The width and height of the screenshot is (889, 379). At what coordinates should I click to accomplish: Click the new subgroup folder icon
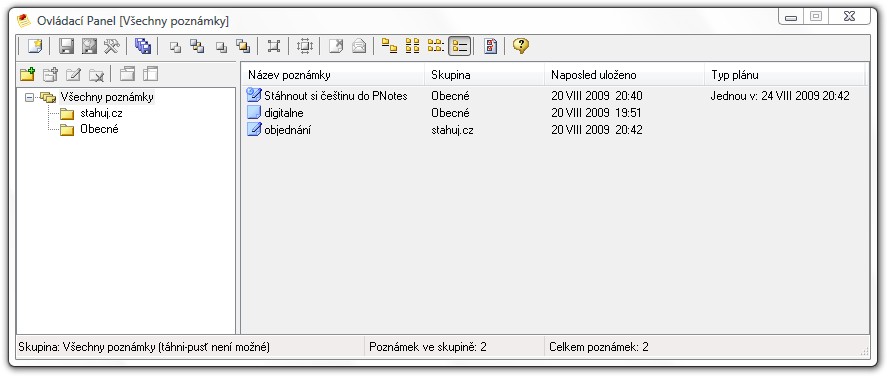point(51,74)
